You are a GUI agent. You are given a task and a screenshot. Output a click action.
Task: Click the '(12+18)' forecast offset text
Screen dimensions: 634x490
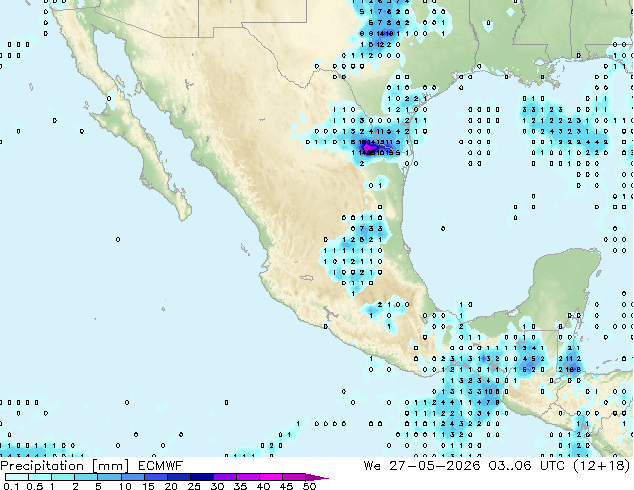pyautogui.click(x=602, y=466)
